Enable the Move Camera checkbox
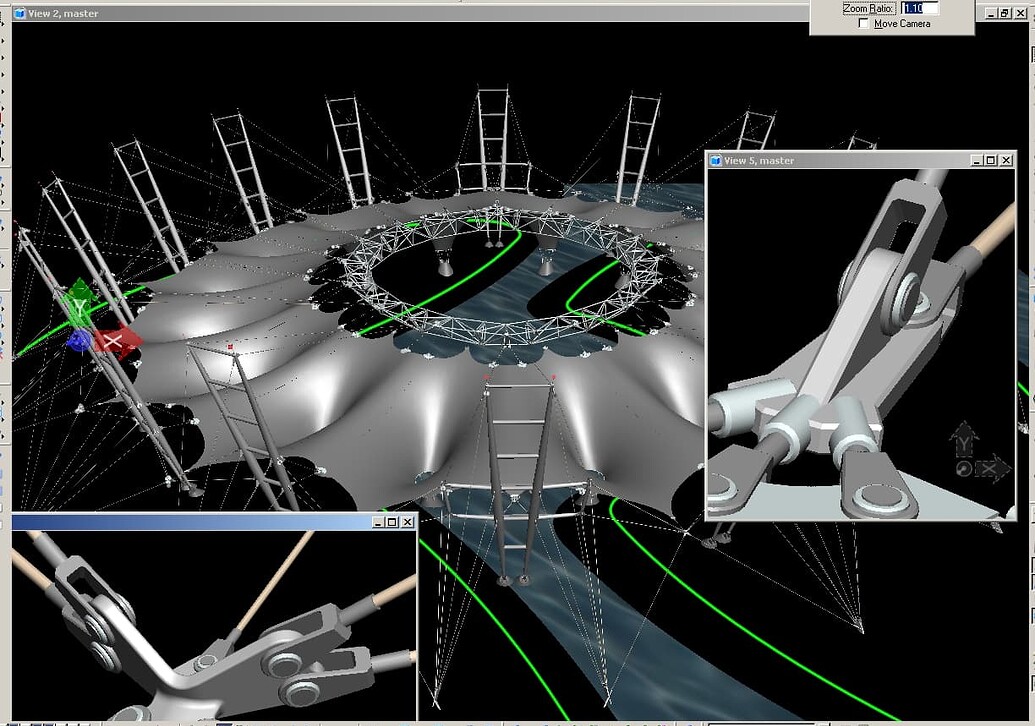The width and height of the screenshot is (1035, 726). coord(863,23)
